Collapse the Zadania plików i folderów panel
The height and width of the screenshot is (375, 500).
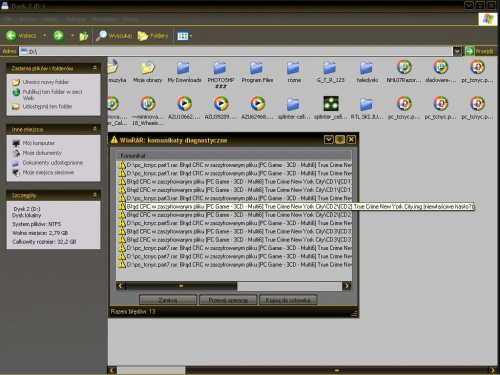coord(95,68)
